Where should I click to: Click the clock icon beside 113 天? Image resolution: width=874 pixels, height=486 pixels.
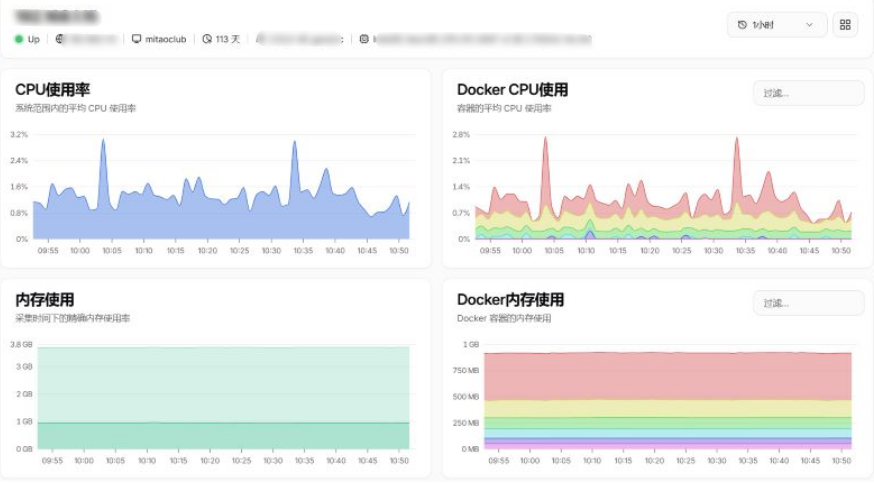tap(207, 39)
